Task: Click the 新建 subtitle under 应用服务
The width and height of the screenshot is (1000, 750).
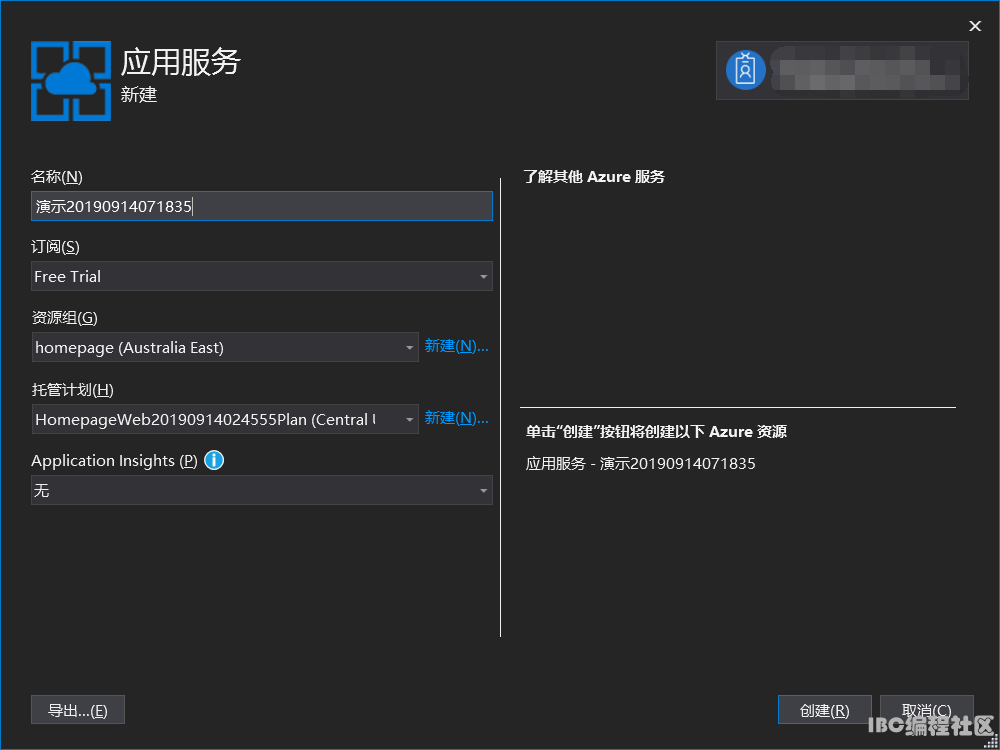Action: [x=139, y=95]
